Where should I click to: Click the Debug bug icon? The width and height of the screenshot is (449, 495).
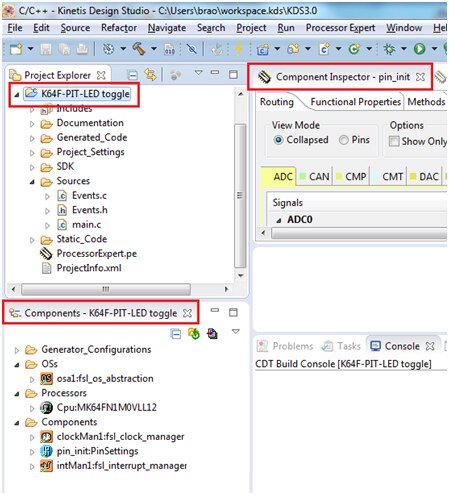click(389, 49)
